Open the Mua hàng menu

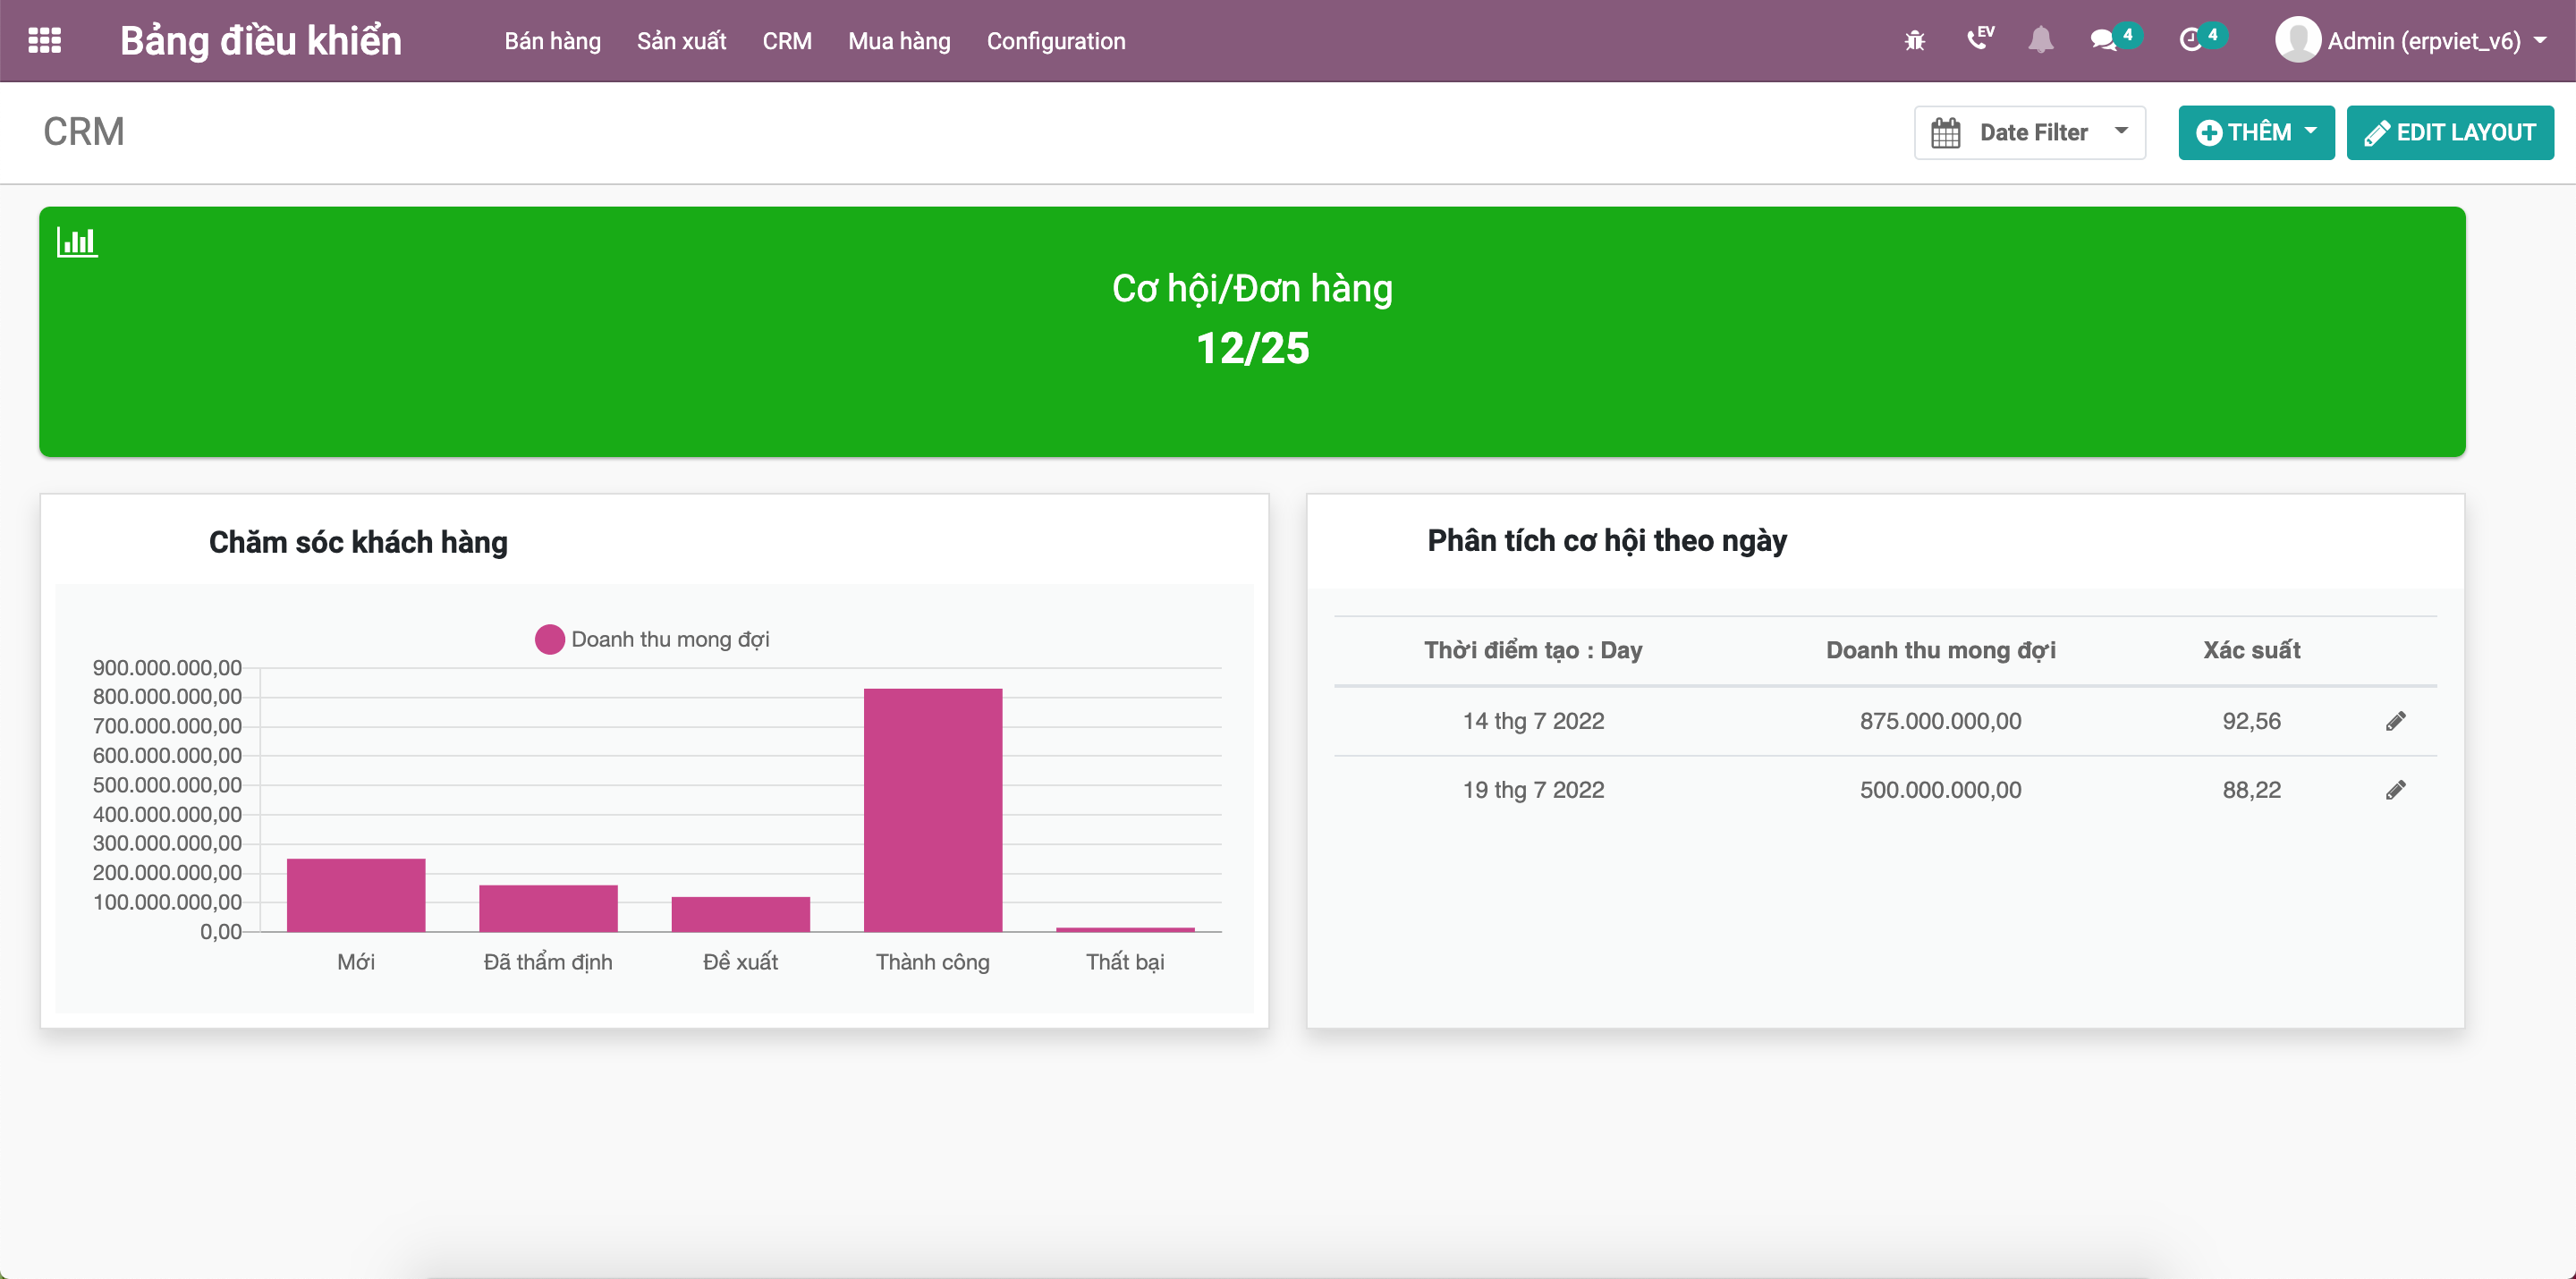coord(898,41)
